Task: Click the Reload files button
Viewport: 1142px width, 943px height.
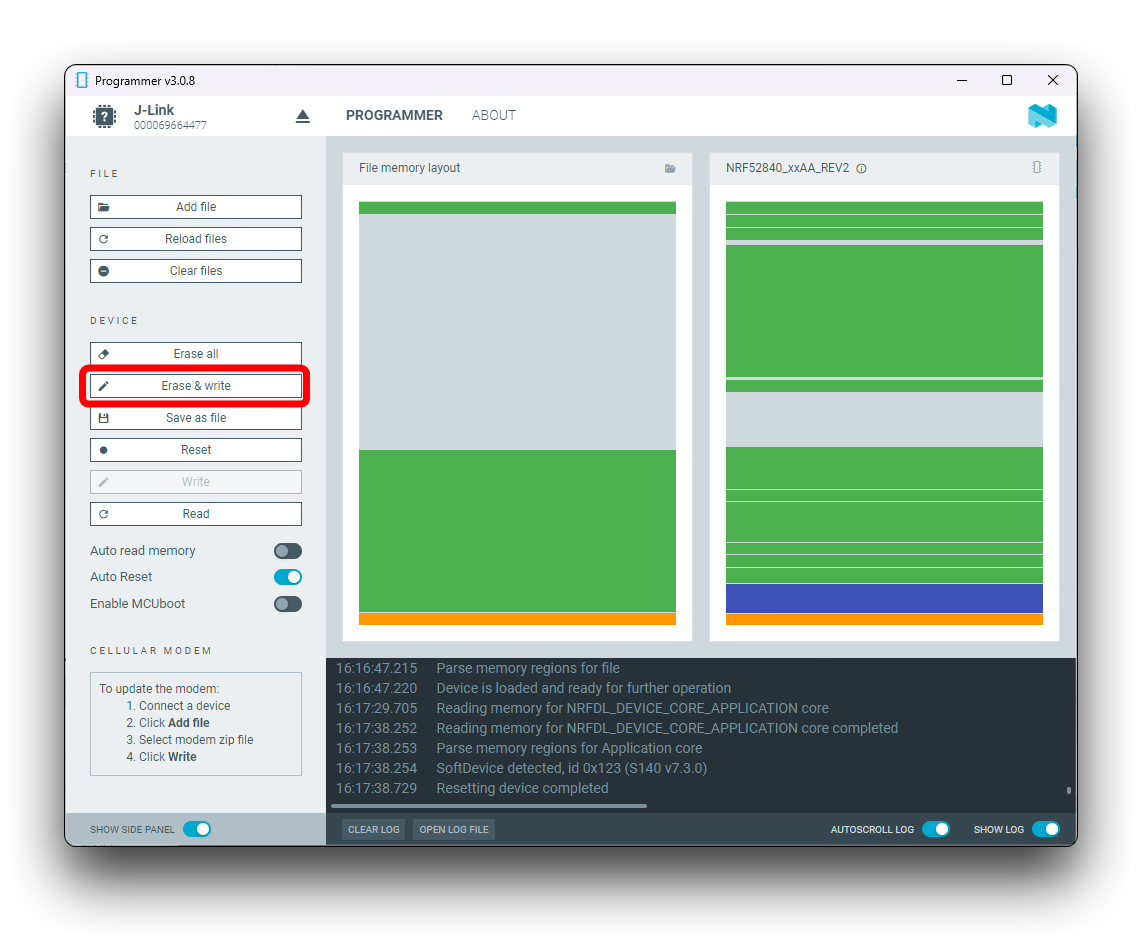Action: click(x=196, y=239)
